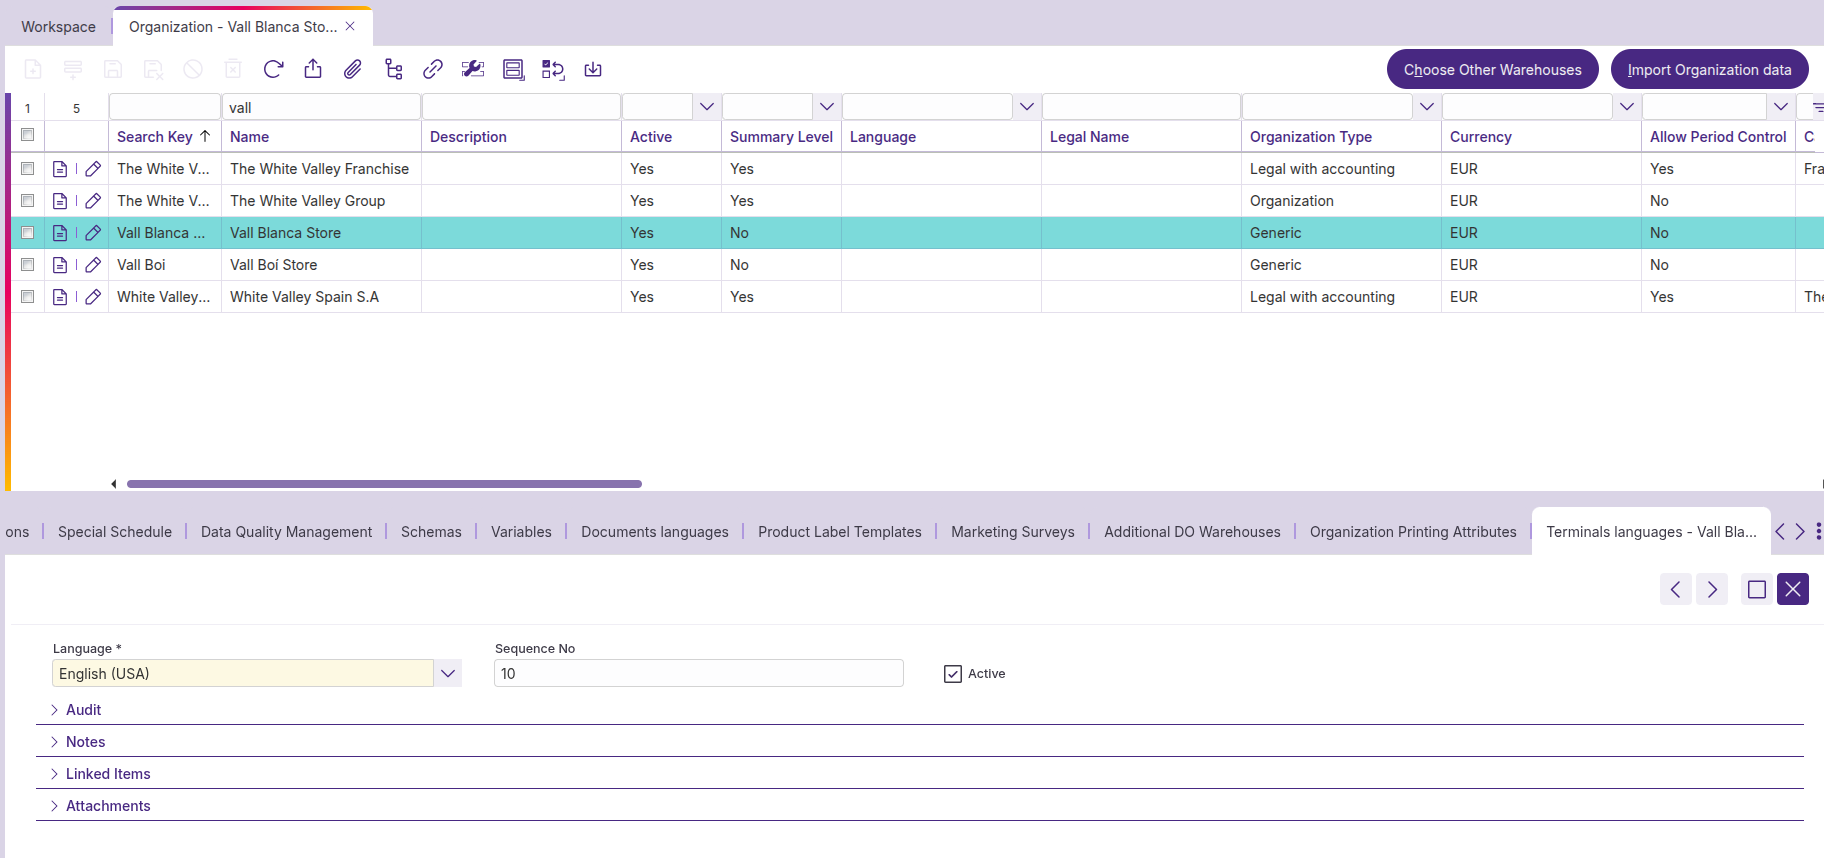1824x858 pixels.
Task: Open the tree view icon in toolbar
Action: pyautogui.click(x=393, y=69)
